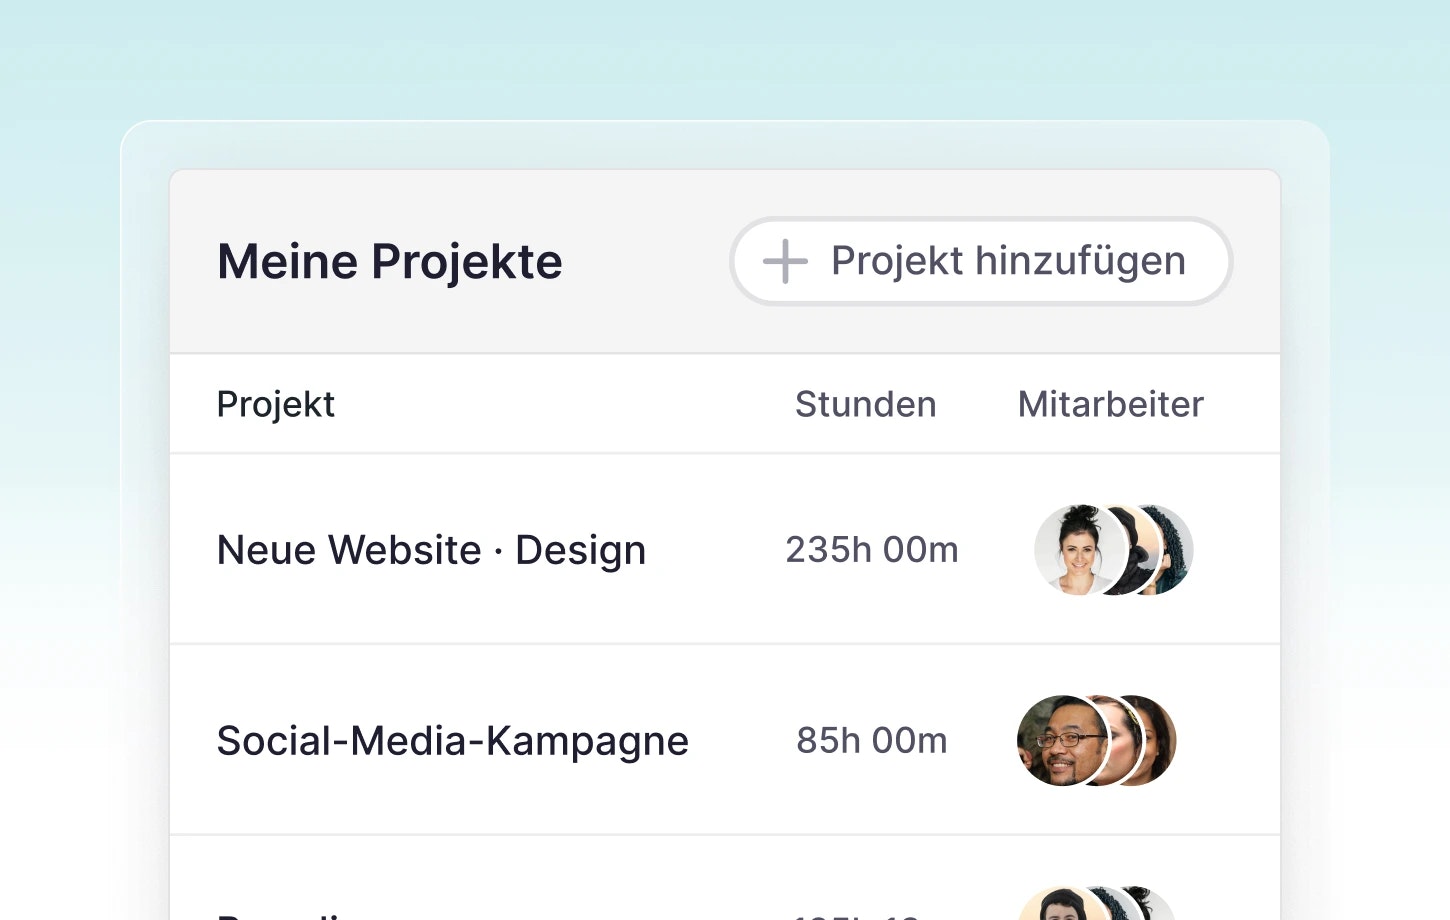The image size is (1450, 920).
Task: Open the "Neue Website · Design" project
Action: point(431,550)
